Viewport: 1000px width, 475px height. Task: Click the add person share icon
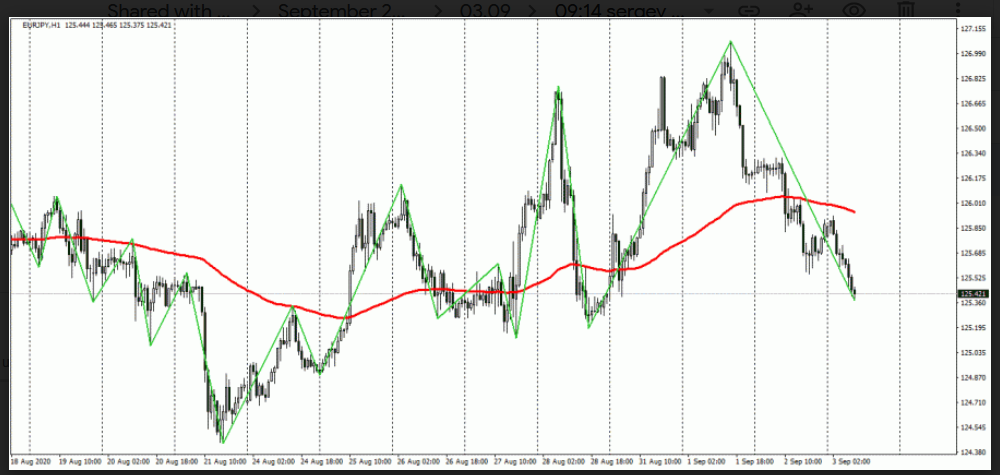(x=801, y=10)
